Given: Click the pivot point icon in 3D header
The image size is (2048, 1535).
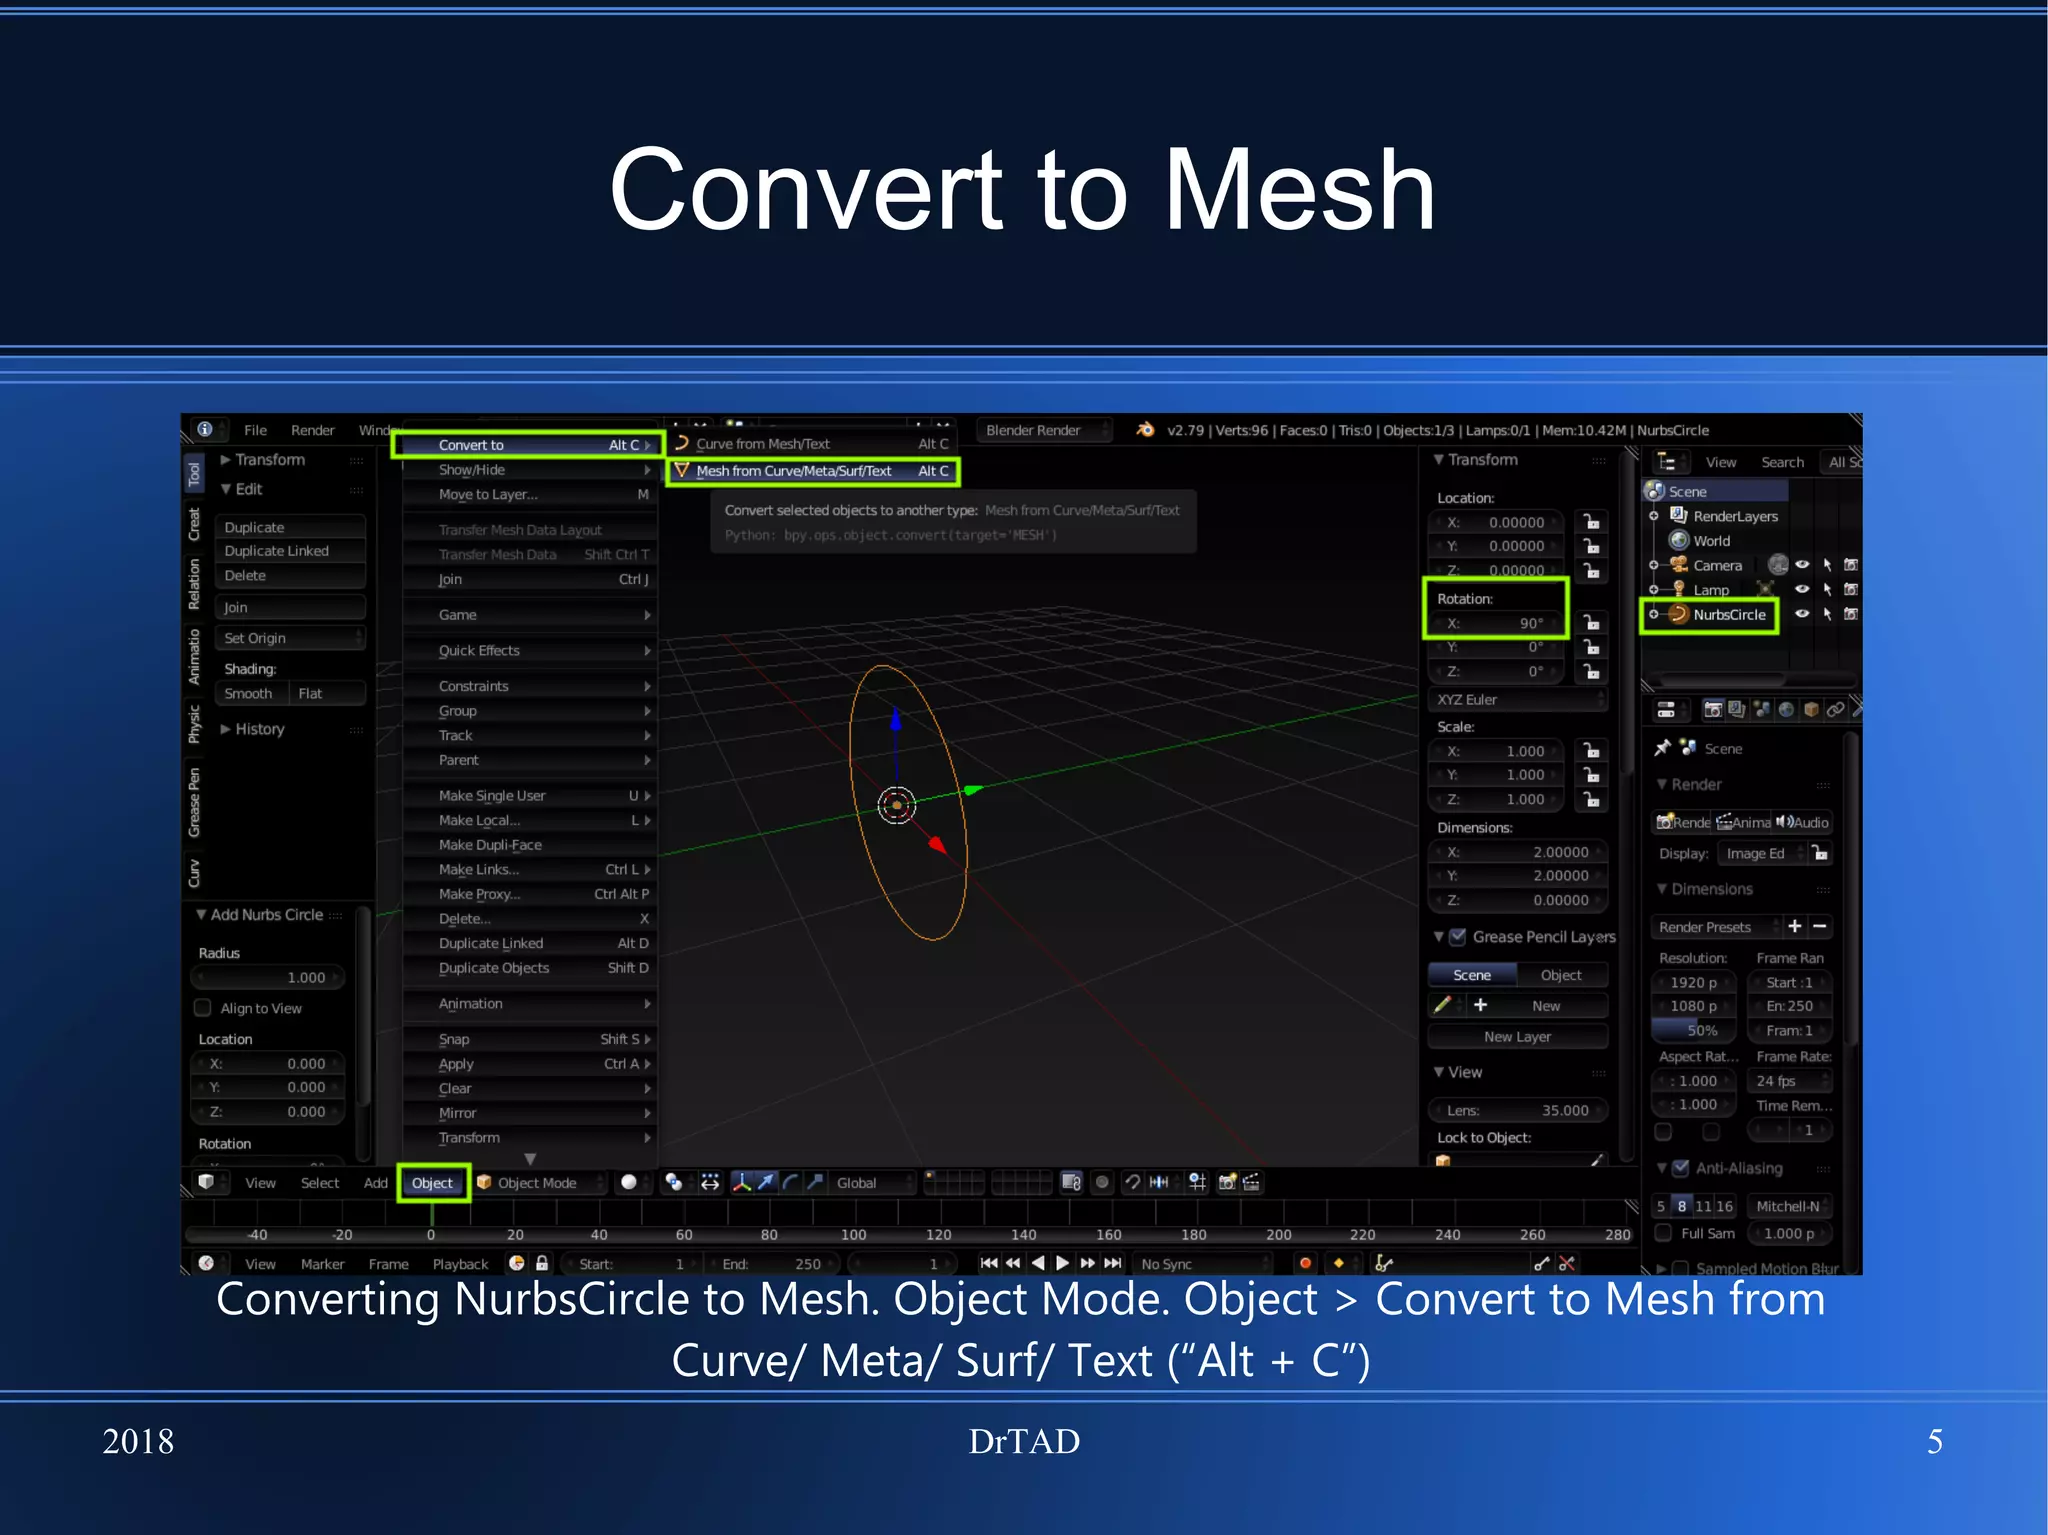Looking at the screenshot, I should pos(674,1182).
